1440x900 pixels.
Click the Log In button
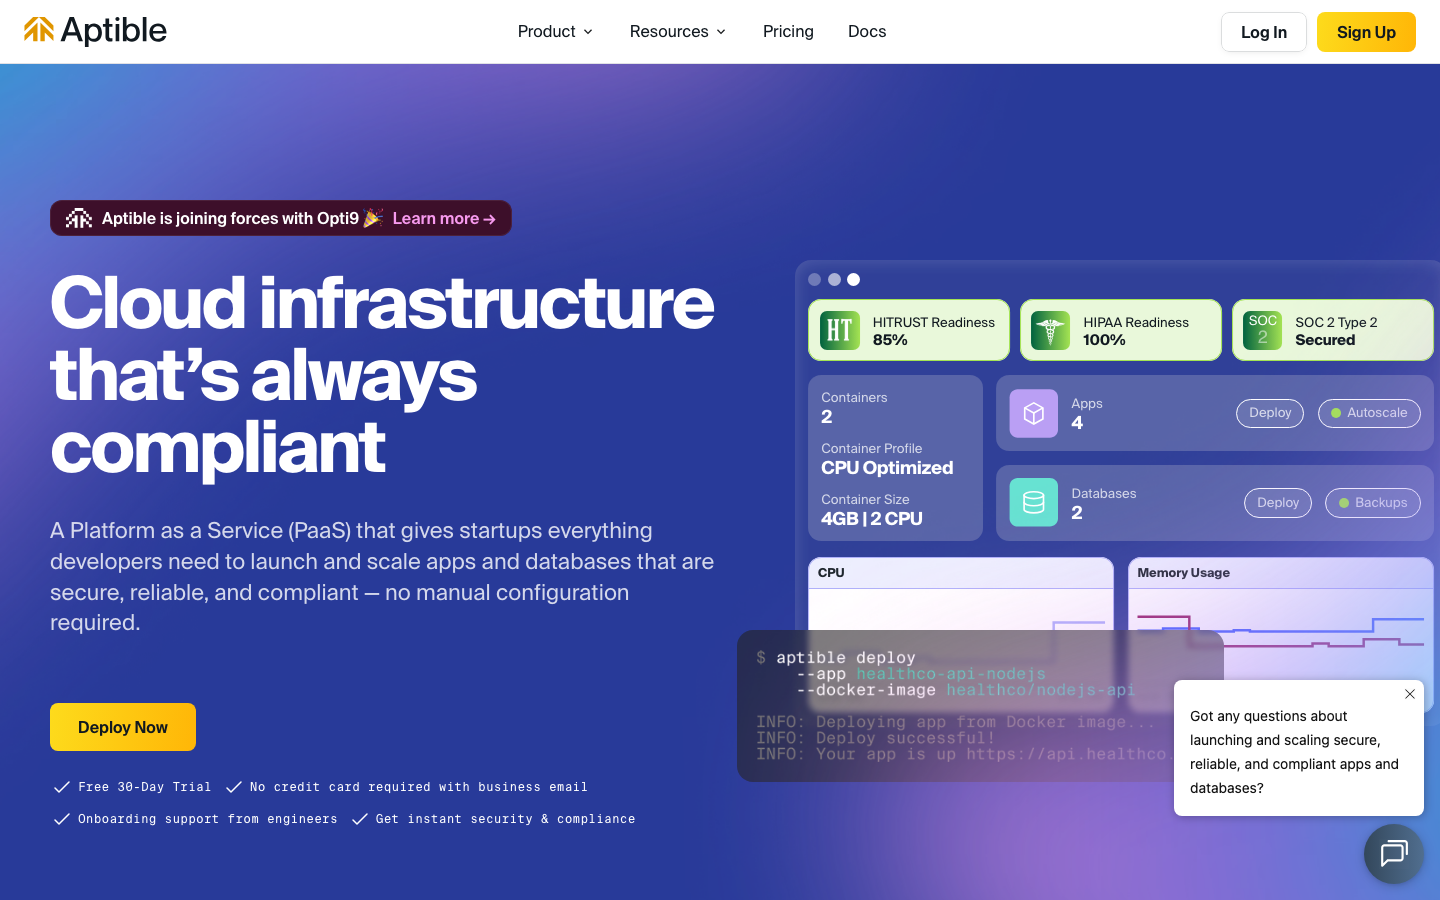(1264, 32)
